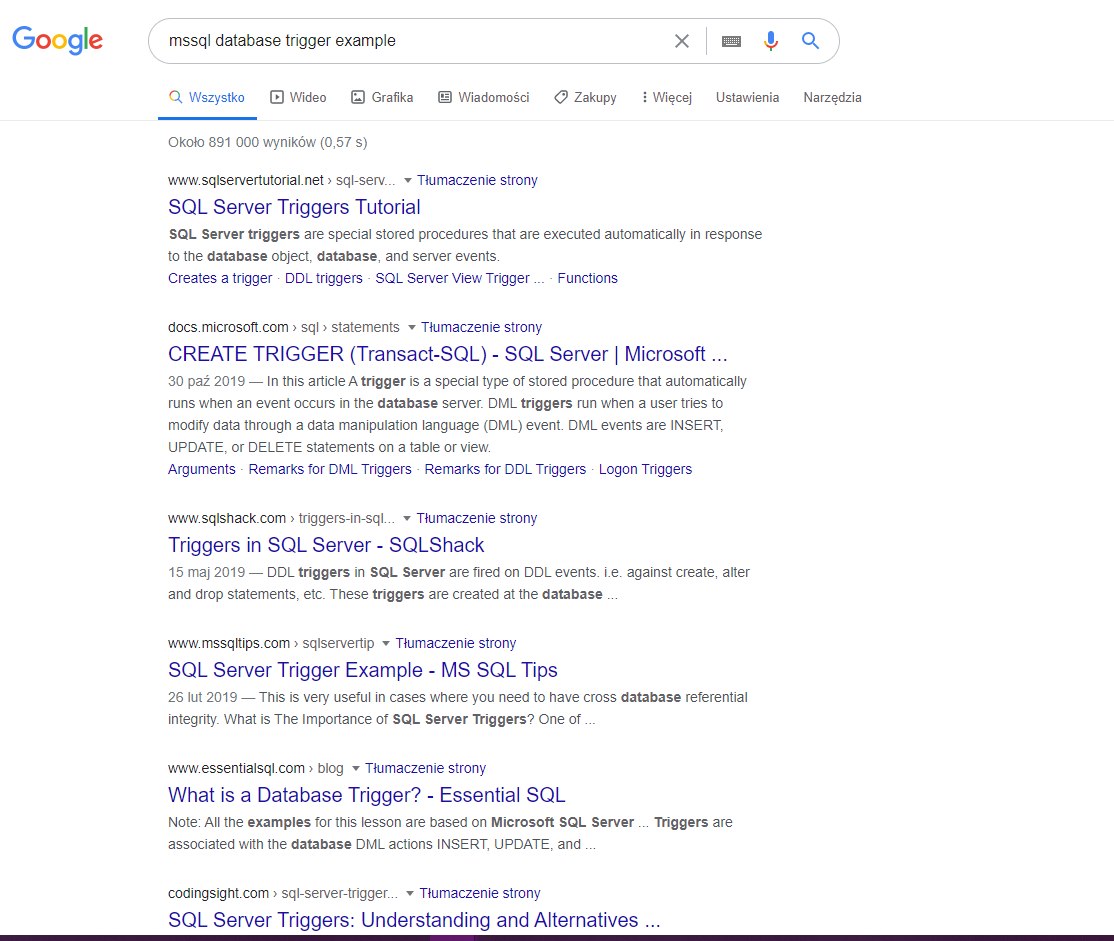Click Tłumaczenie strony for codingsight.com result
Image resolution: width=1114 pixels, height=941 pixels.
pos(480,893)
